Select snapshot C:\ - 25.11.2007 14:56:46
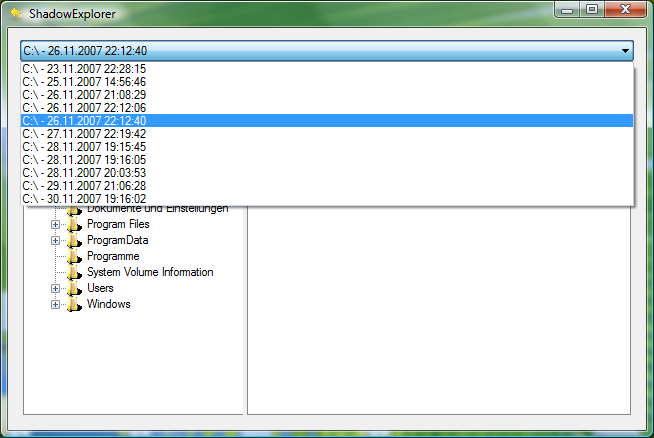 327,82
